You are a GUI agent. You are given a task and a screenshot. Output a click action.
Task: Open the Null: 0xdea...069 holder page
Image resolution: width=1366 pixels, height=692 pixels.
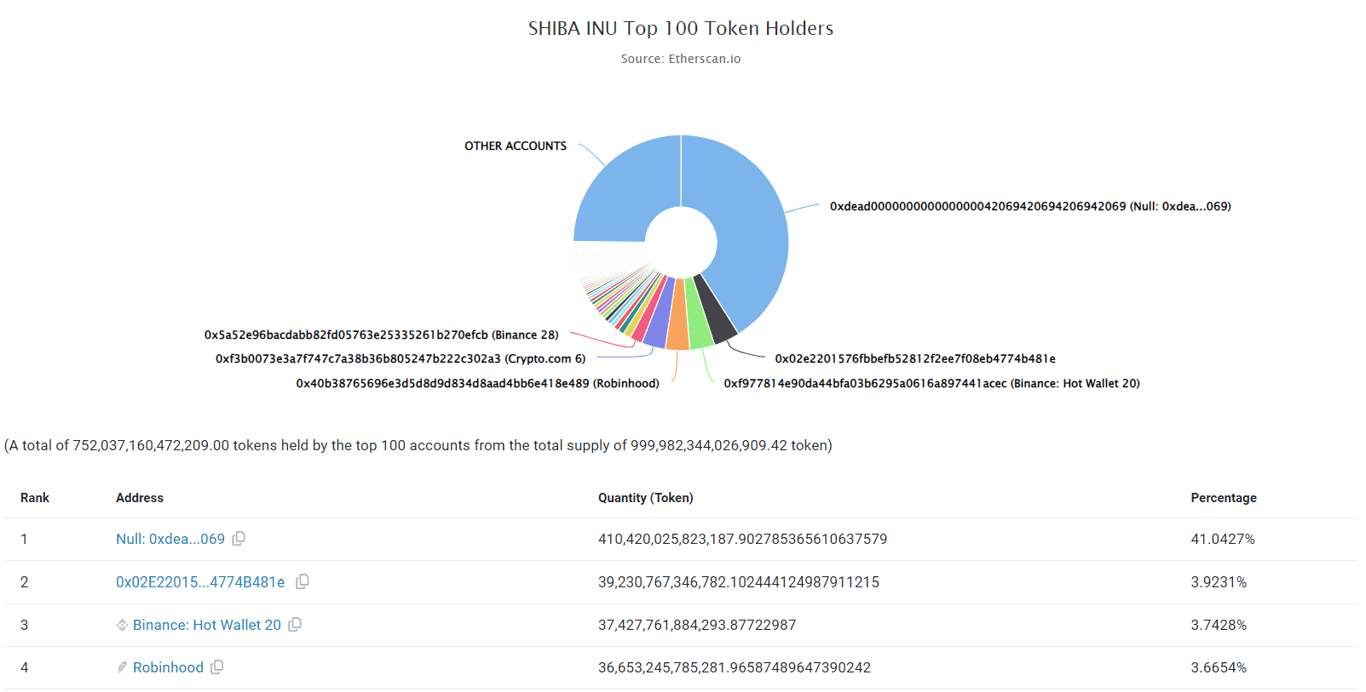point(171,538)
